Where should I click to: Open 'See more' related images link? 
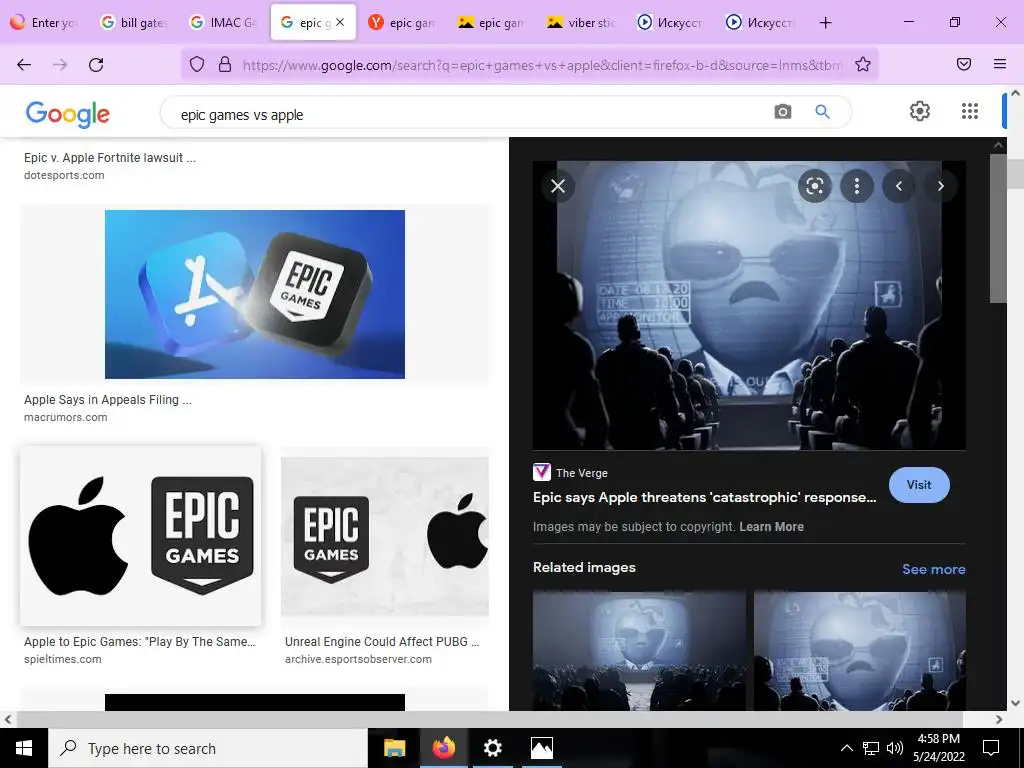point(933,569)
